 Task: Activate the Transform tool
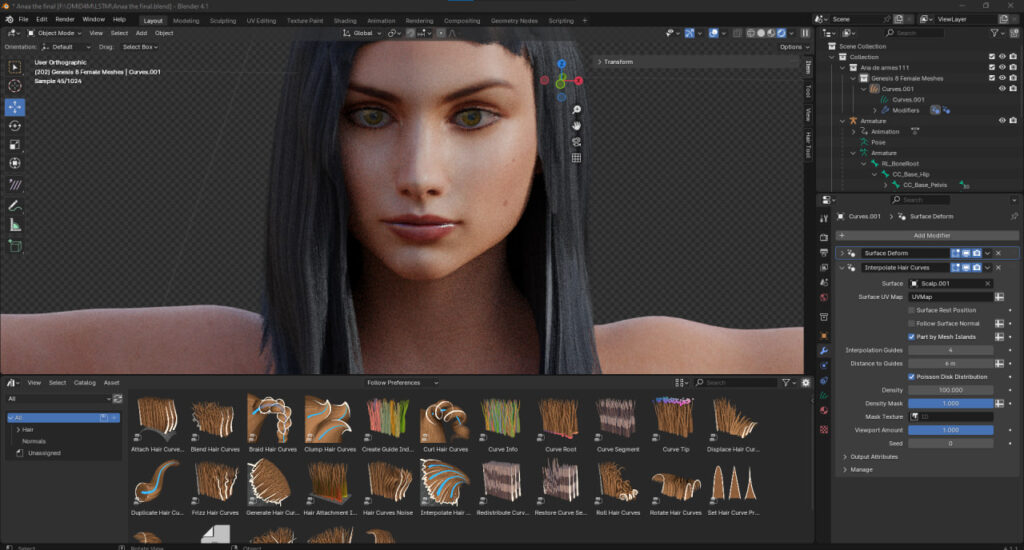coord(14,163)
